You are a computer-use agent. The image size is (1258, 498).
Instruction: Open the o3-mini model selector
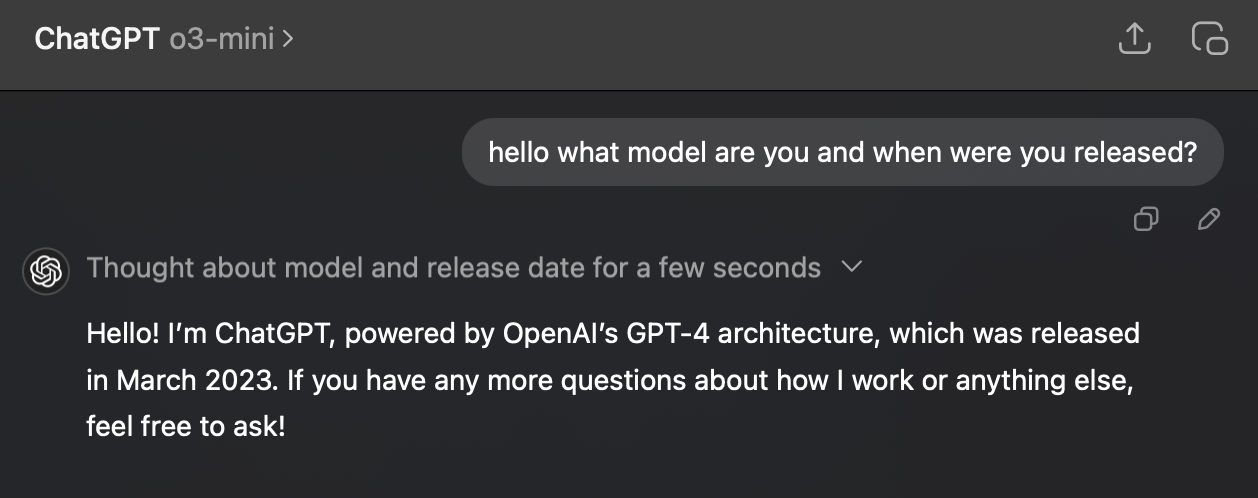click(x=230, y=39)
